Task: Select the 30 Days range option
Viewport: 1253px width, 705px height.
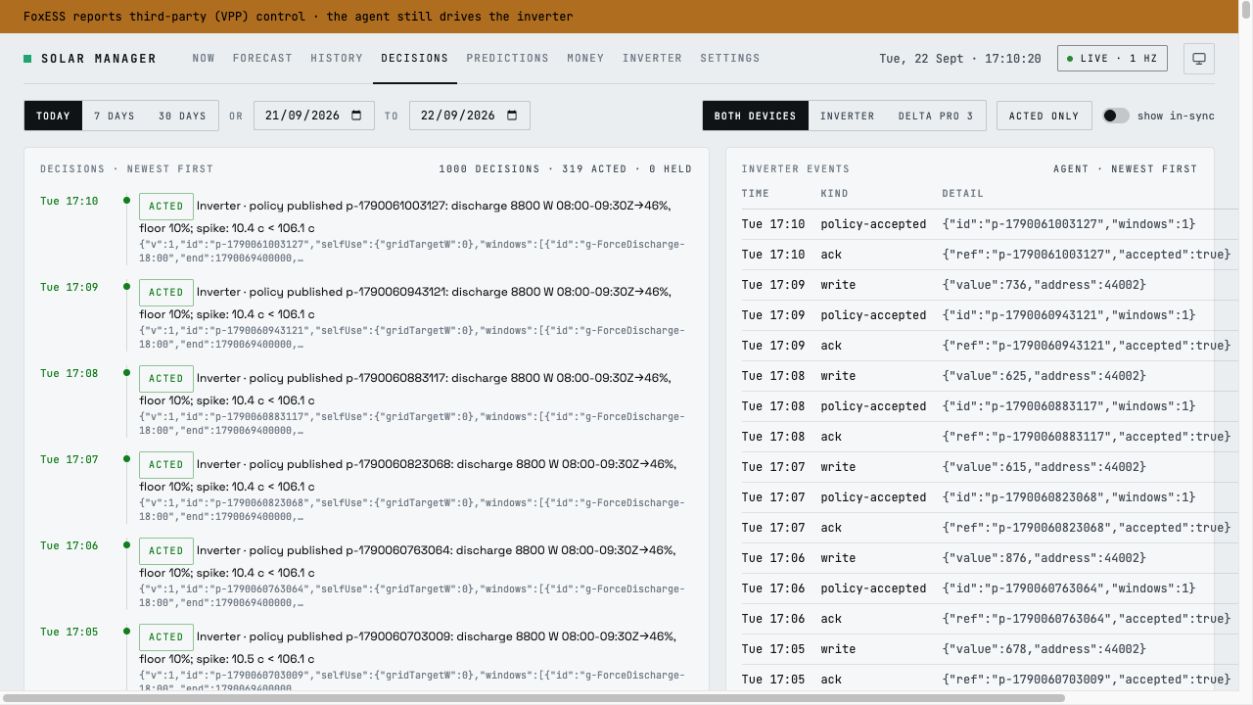Action: (182, 116)
